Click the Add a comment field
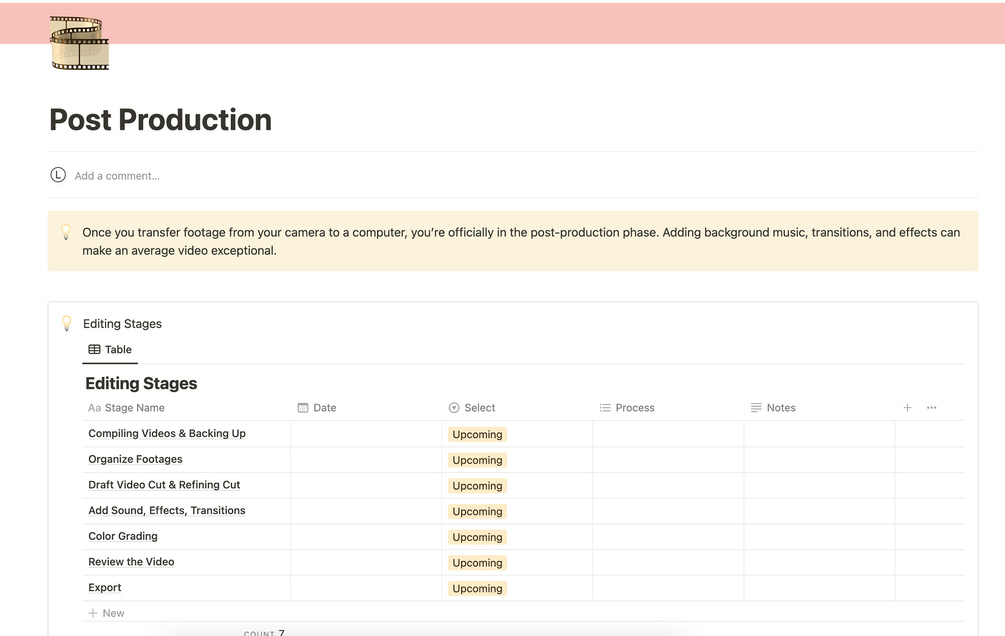 (x=117, y=176)
